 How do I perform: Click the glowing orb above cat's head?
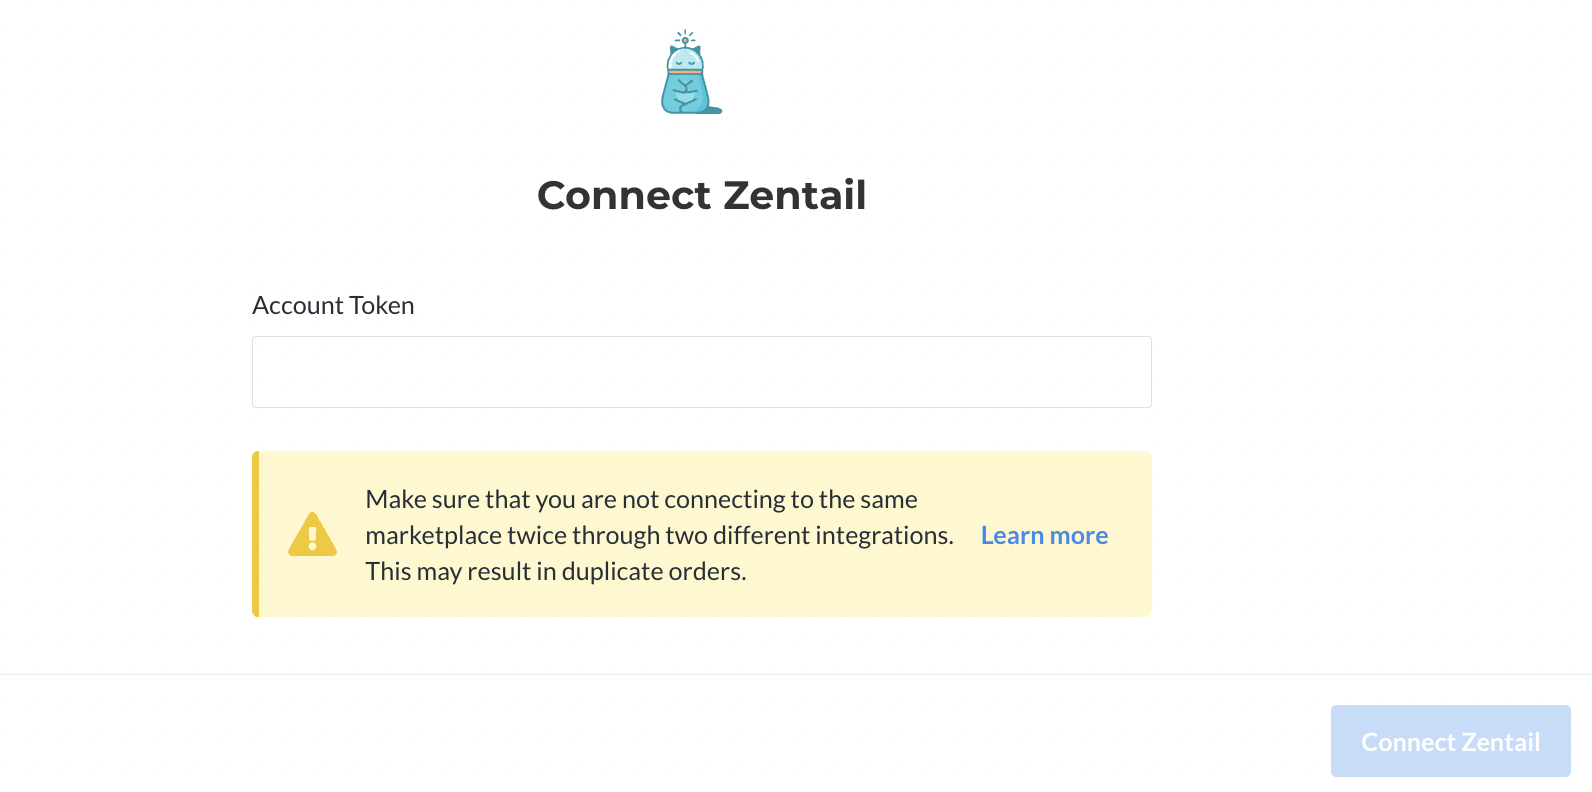pyautogui.click(x=685, y=40)
